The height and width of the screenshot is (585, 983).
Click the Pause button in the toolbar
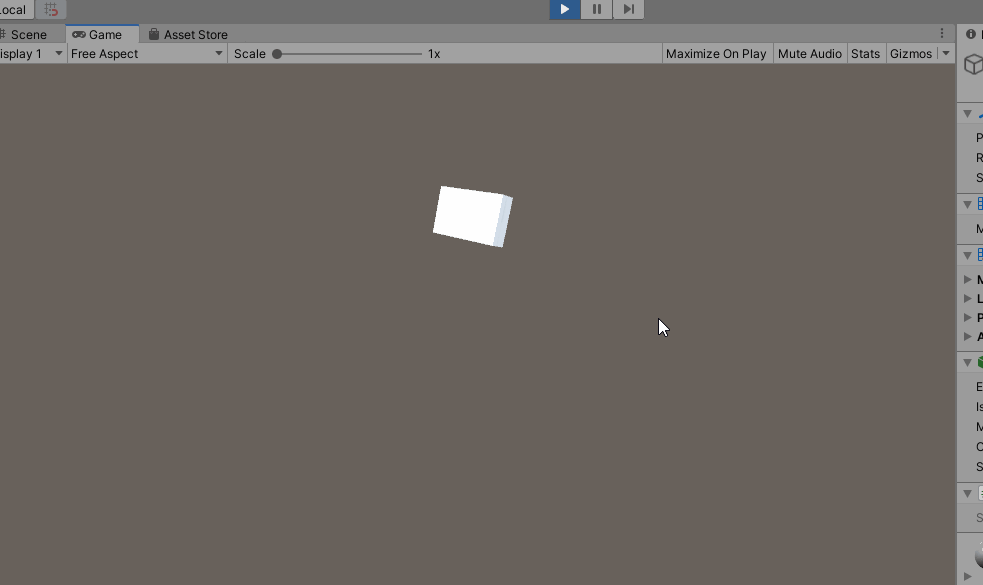pyautogui.click(x=597, y=9)
